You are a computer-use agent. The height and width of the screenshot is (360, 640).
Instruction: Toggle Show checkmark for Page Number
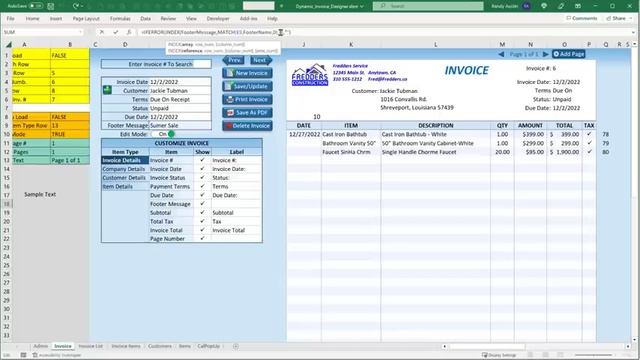pos(202,238)
